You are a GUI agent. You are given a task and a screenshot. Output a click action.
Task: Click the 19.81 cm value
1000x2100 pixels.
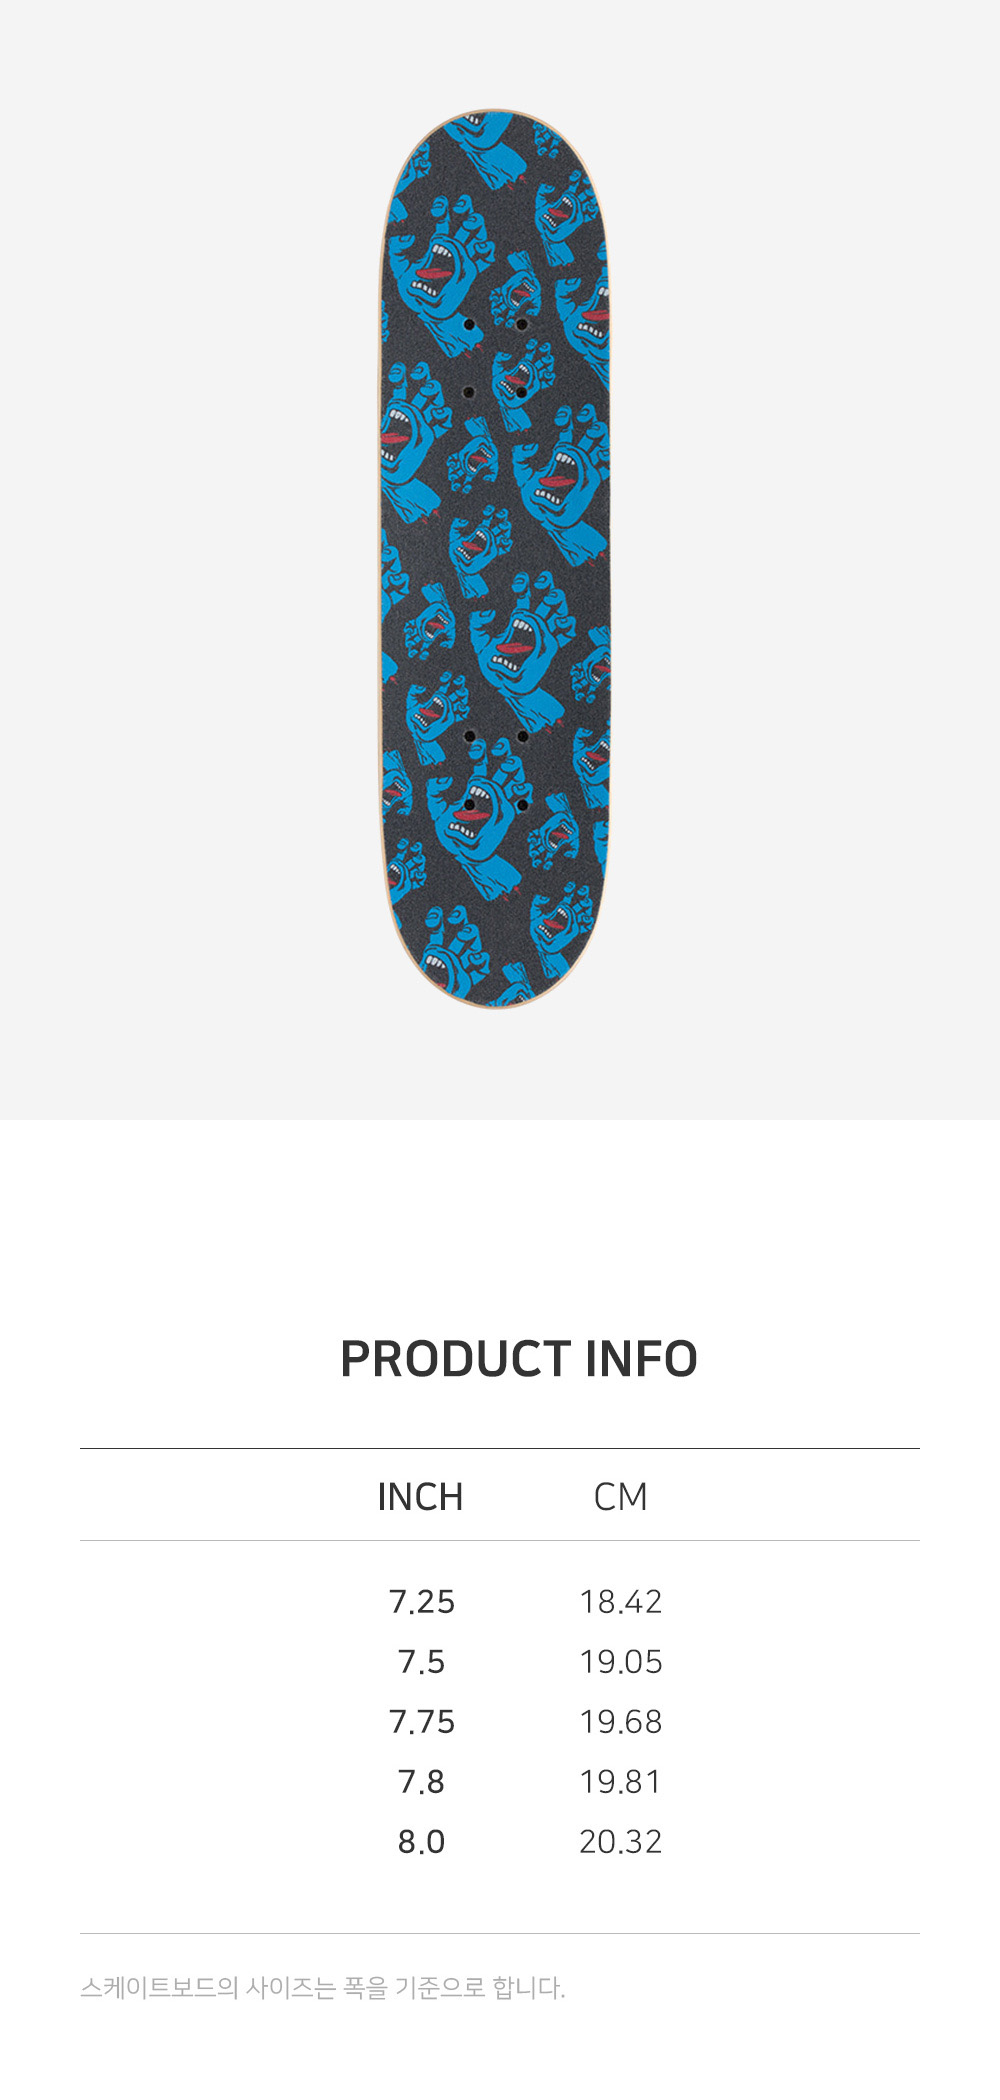tap(620, 1782)
